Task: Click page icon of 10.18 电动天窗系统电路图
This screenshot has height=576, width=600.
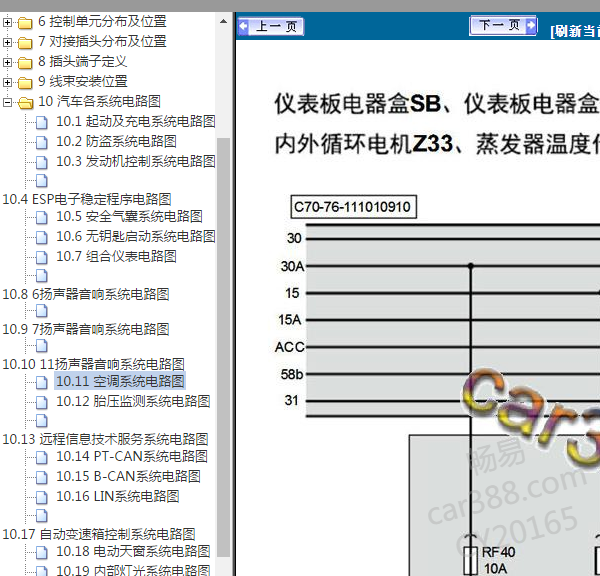Action: [x=42, y=552]
